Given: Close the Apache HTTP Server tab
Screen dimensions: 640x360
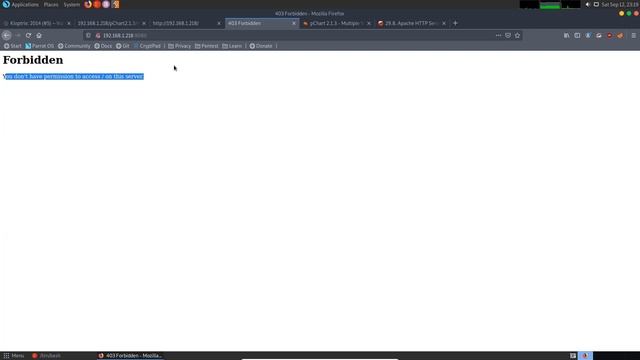Looking at the screenshot, I should pos(444,23).
